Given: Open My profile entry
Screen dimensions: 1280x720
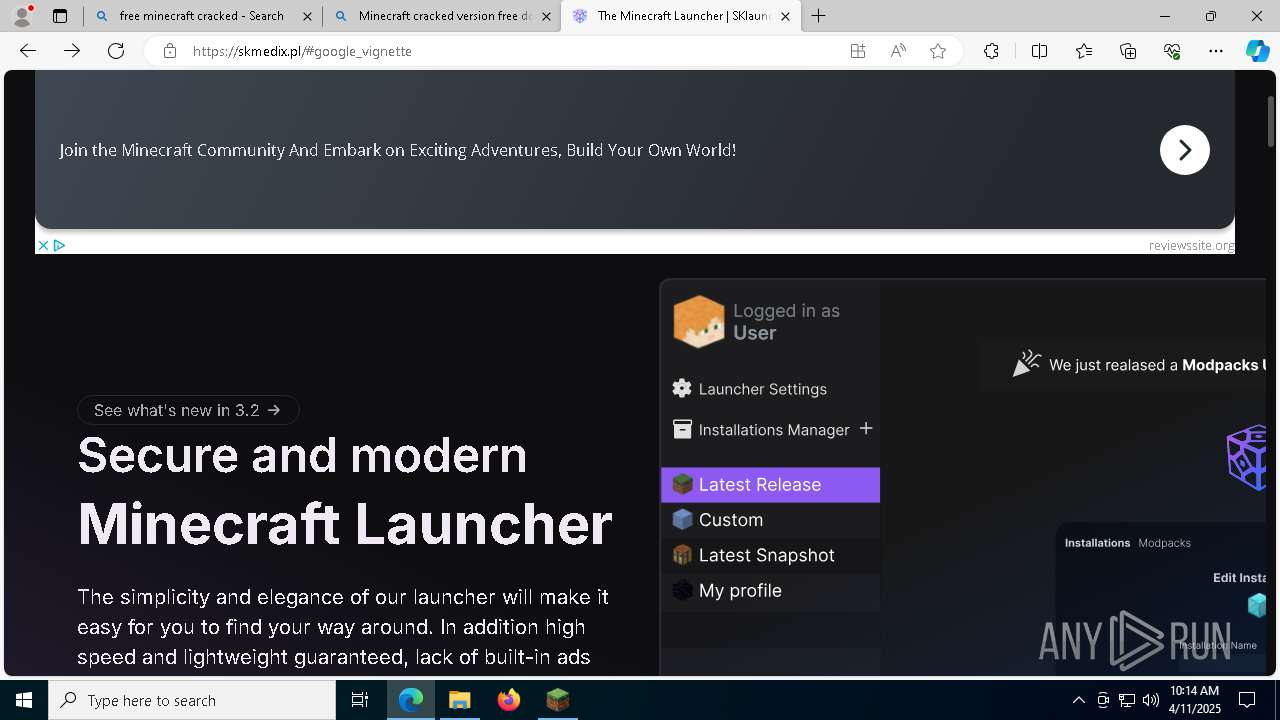Looking at the screenshot, I should (770, 591).
